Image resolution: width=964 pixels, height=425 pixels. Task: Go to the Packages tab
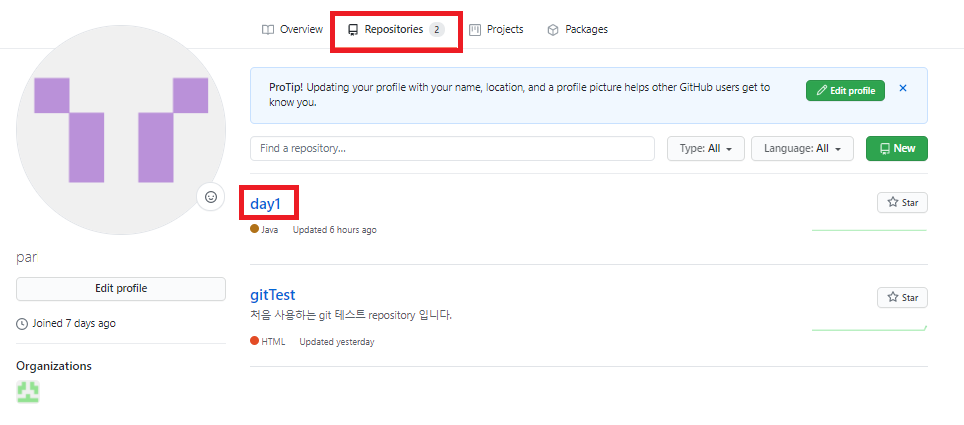click(577, 29)
